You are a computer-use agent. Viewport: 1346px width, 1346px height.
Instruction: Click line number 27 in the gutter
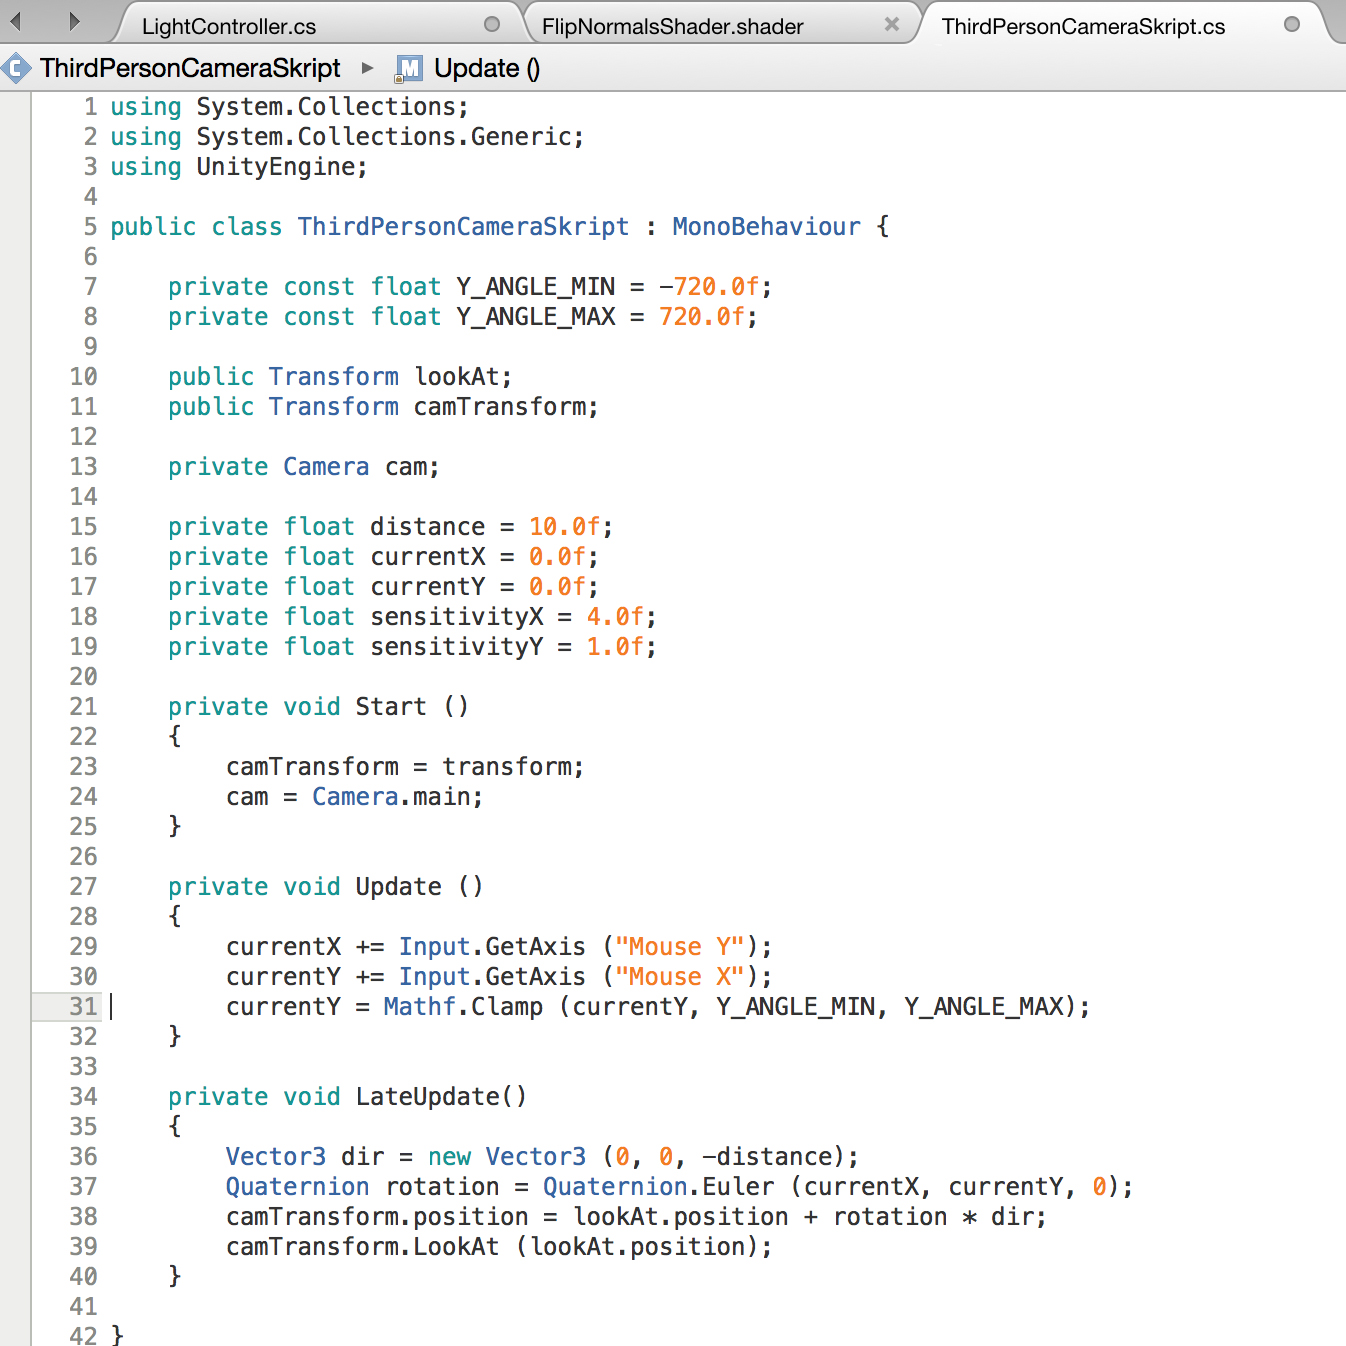[83, 887]
